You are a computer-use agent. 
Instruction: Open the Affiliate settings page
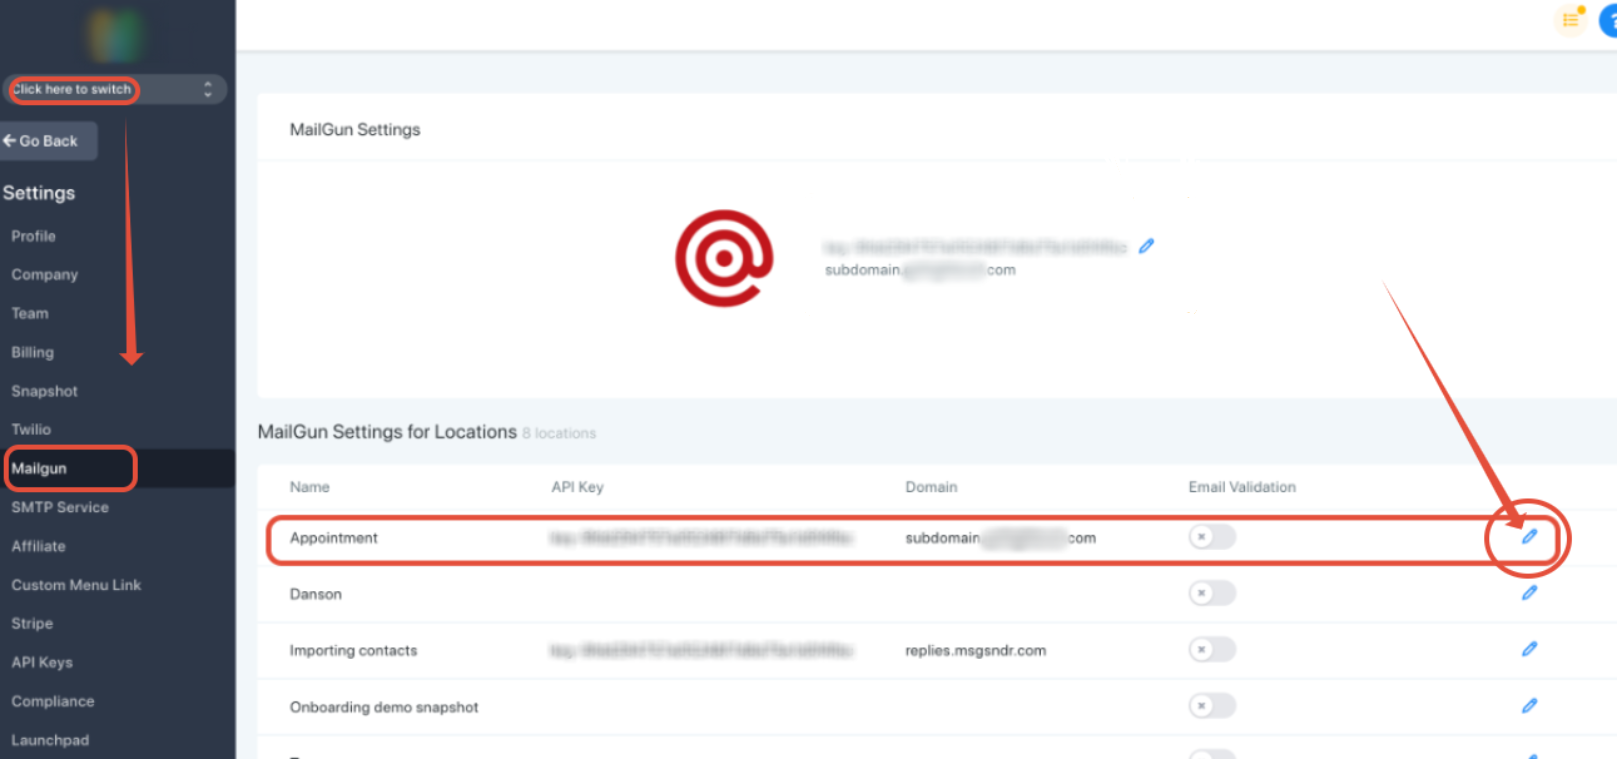tap(38, 546)
